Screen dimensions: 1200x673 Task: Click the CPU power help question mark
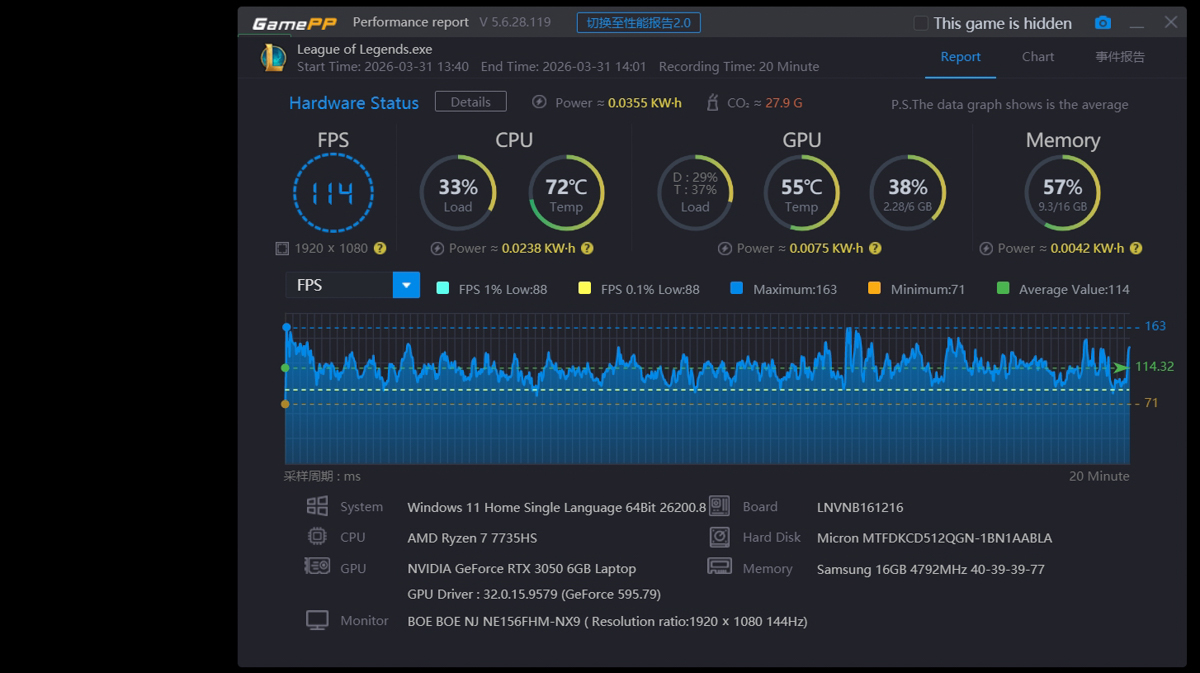pyautogui.click(x=587, y=248)
